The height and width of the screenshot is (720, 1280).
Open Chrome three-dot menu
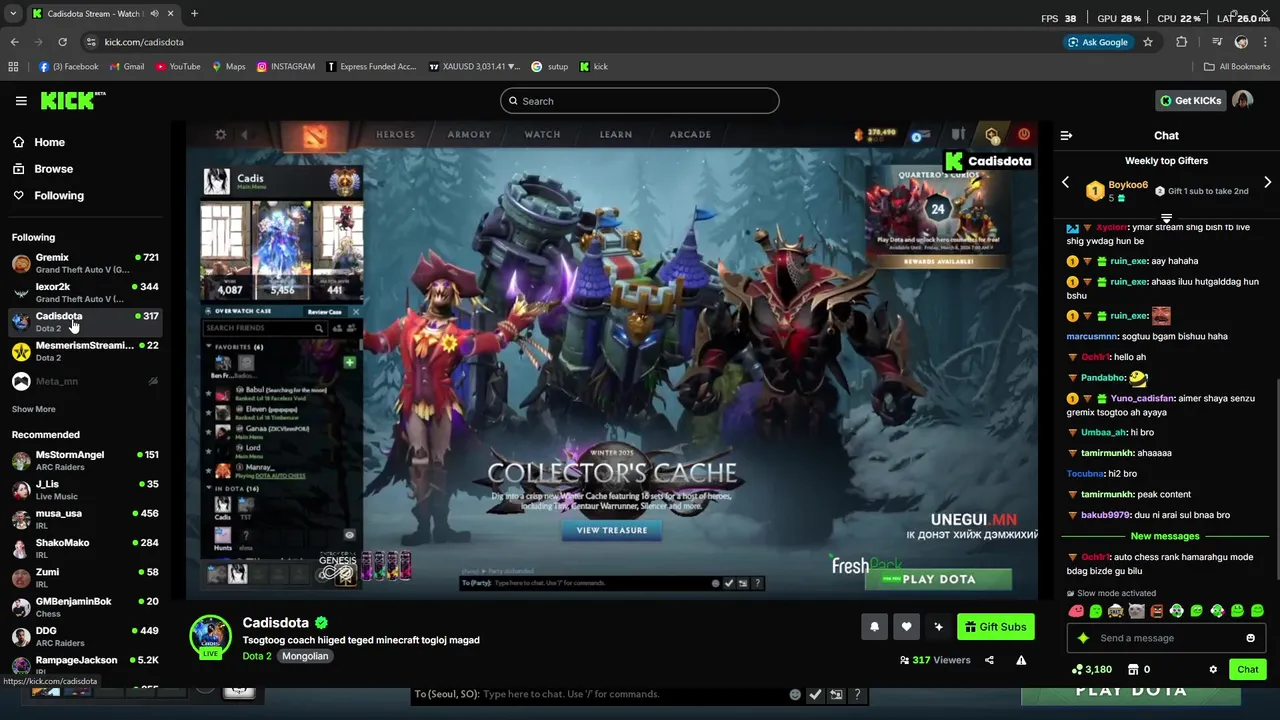click(1266, 42)
